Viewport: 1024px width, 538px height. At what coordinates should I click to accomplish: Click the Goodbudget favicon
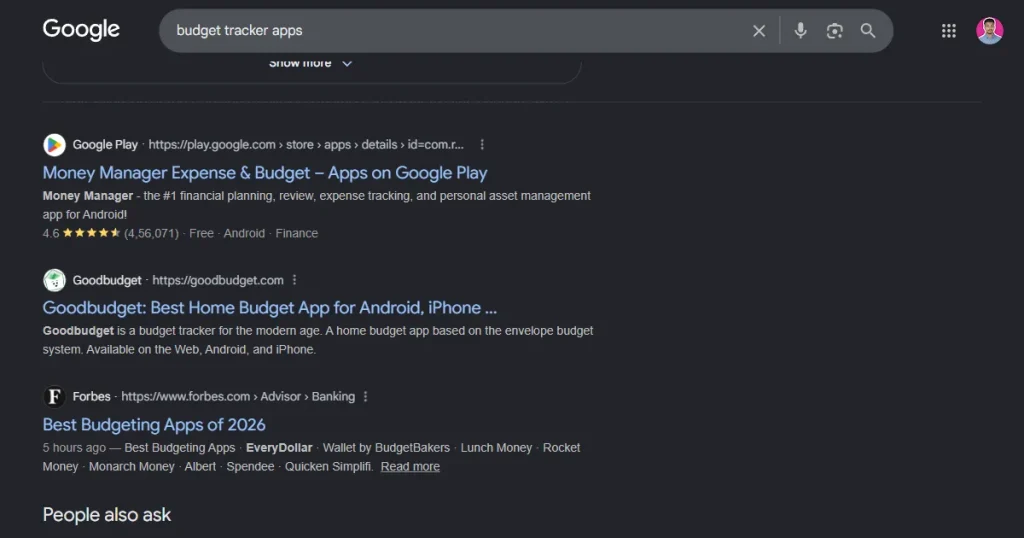54,280
